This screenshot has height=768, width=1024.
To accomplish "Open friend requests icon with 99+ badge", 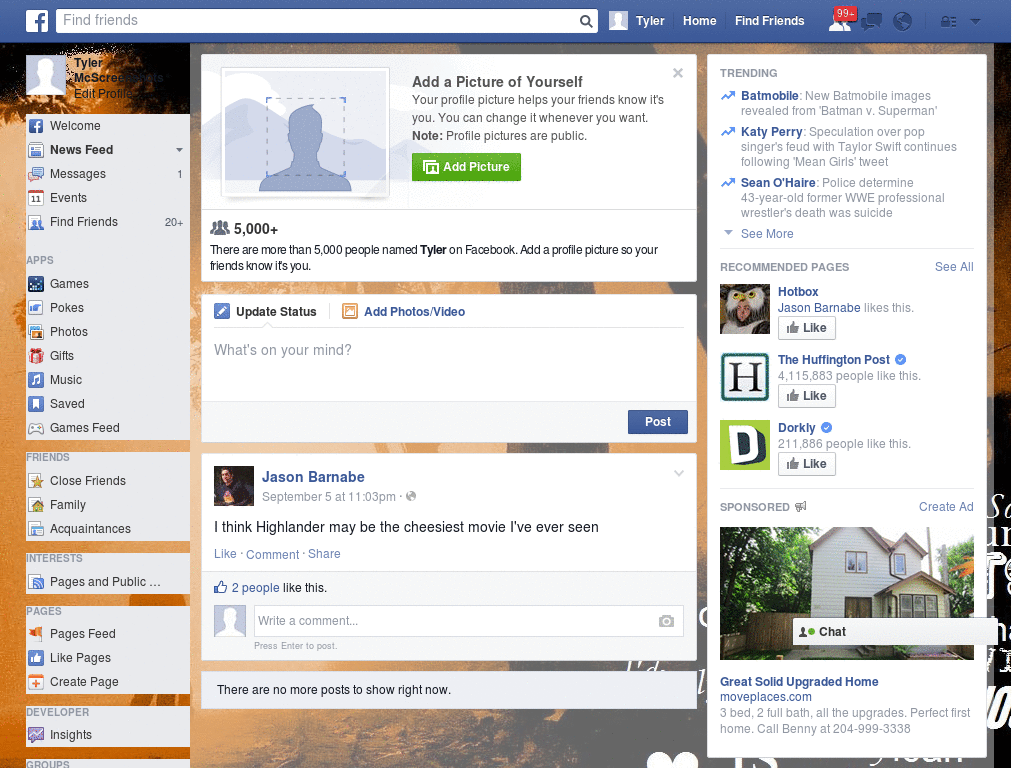I will (x=840, y=21).
